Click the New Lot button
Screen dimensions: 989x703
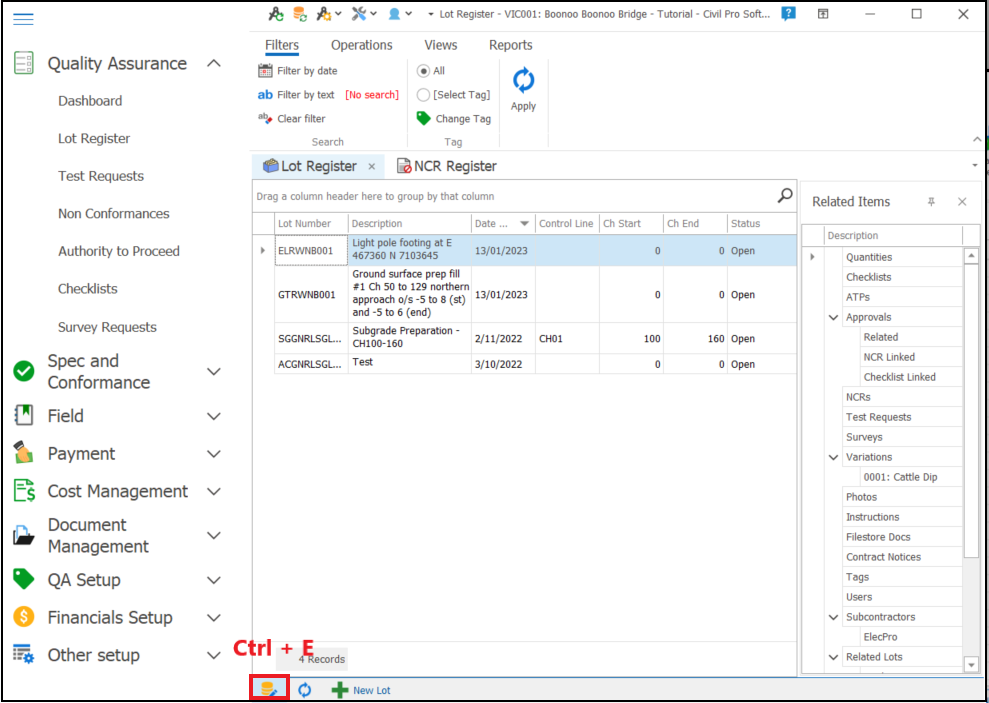pyautogui.click(x=364, y=689)
